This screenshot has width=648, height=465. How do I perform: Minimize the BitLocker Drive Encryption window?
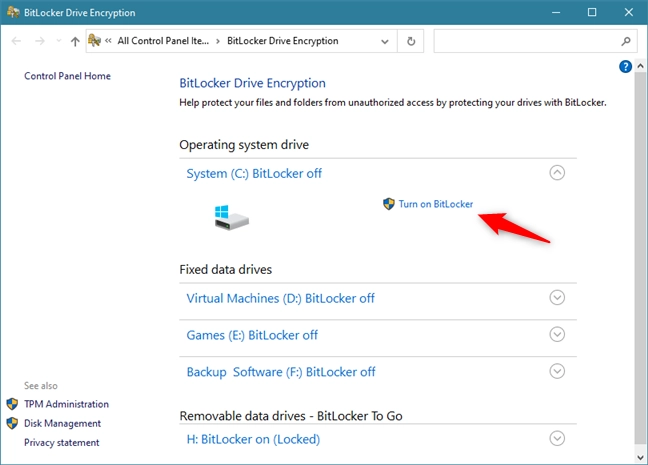556,12
